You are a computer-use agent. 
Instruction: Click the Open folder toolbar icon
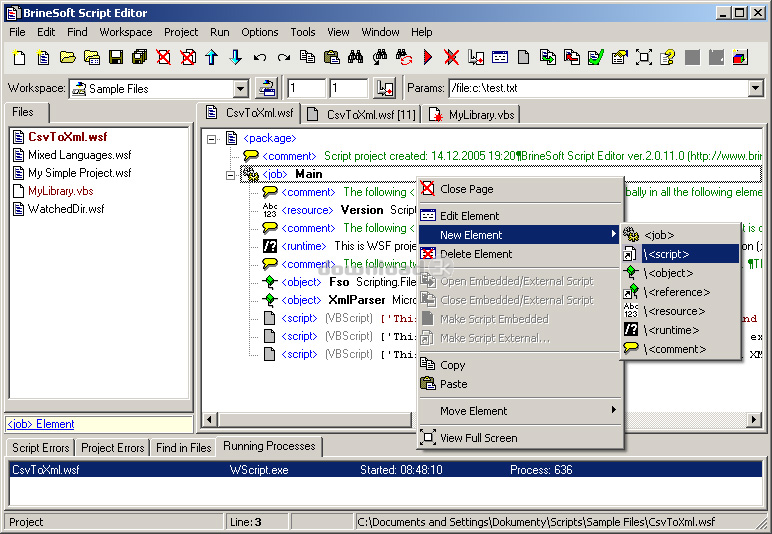(68, 57)
